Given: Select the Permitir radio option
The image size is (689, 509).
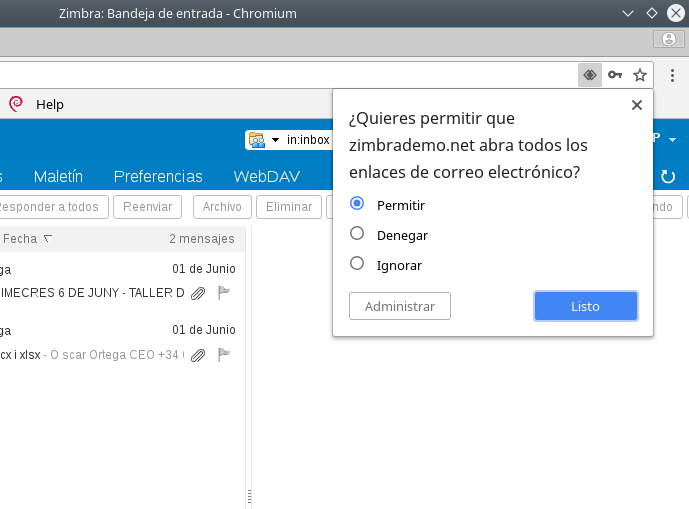Looking at the screenshot, I should 357,204.
